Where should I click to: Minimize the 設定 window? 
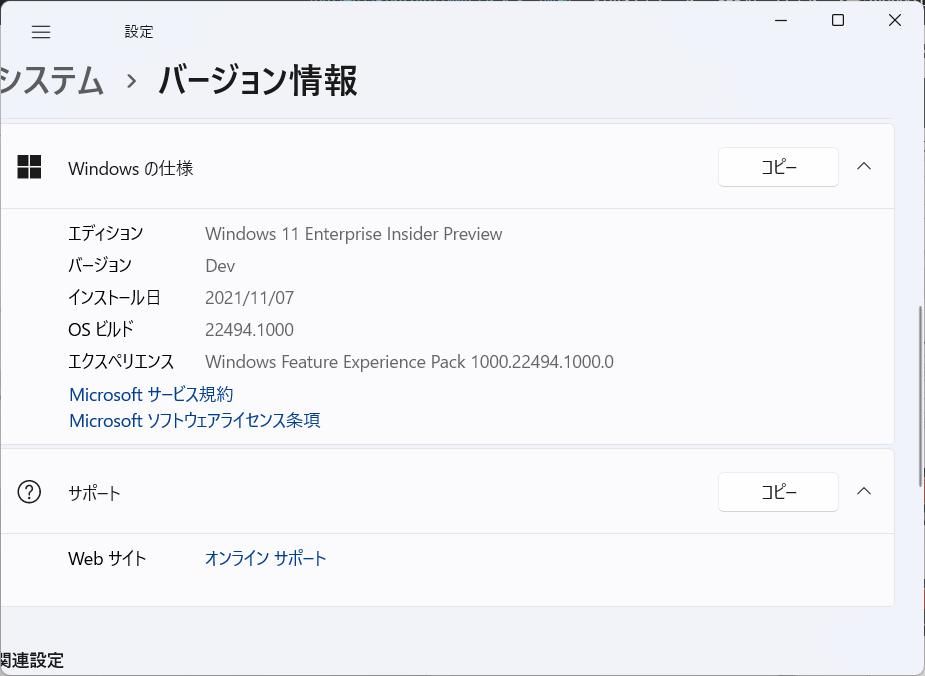[x=780, y=20]
